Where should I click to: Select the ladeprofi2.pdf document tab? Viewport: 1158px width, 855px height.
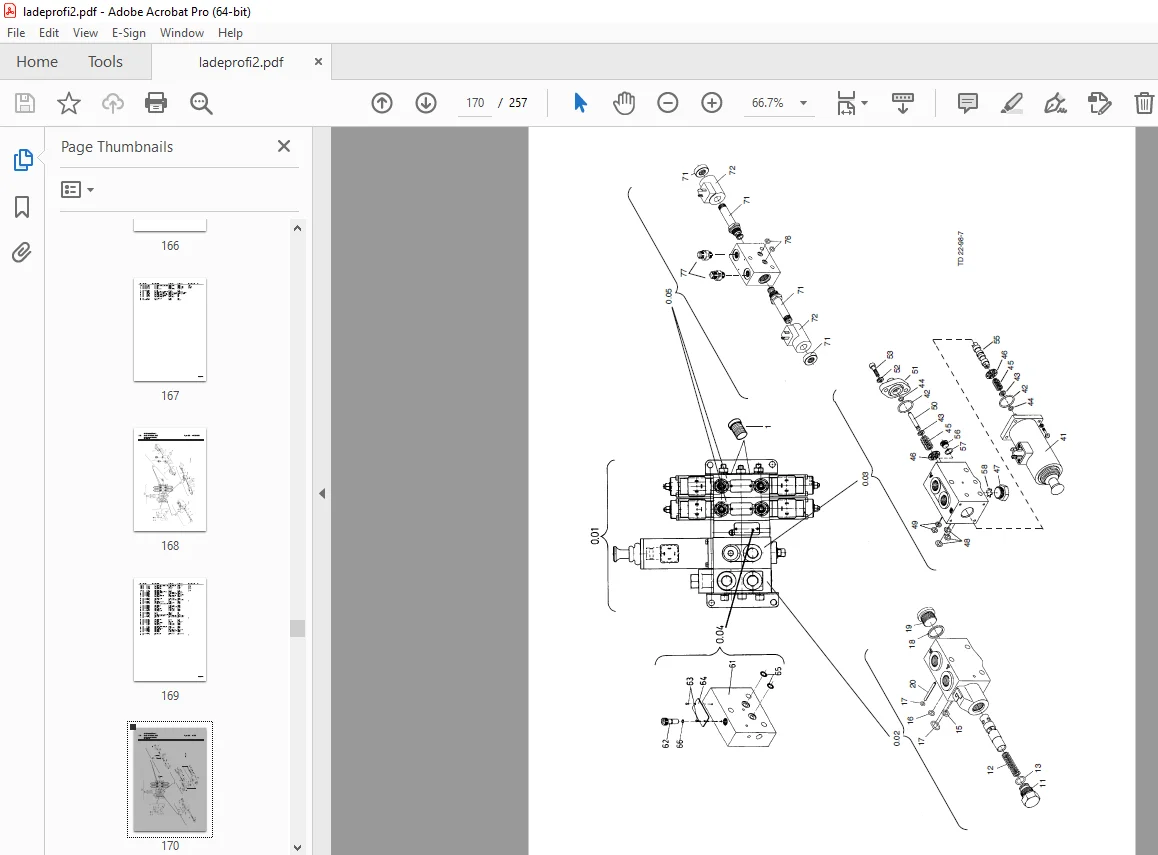[241, 62]
